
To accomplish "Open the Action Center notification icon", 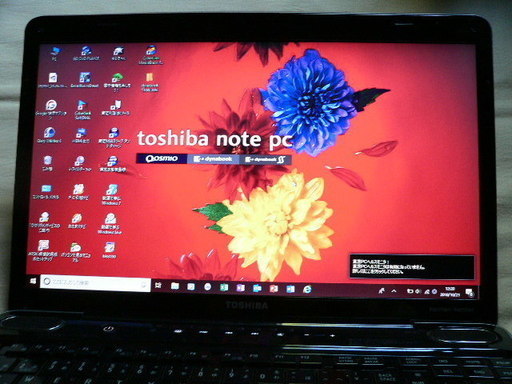I will [470, 293].
